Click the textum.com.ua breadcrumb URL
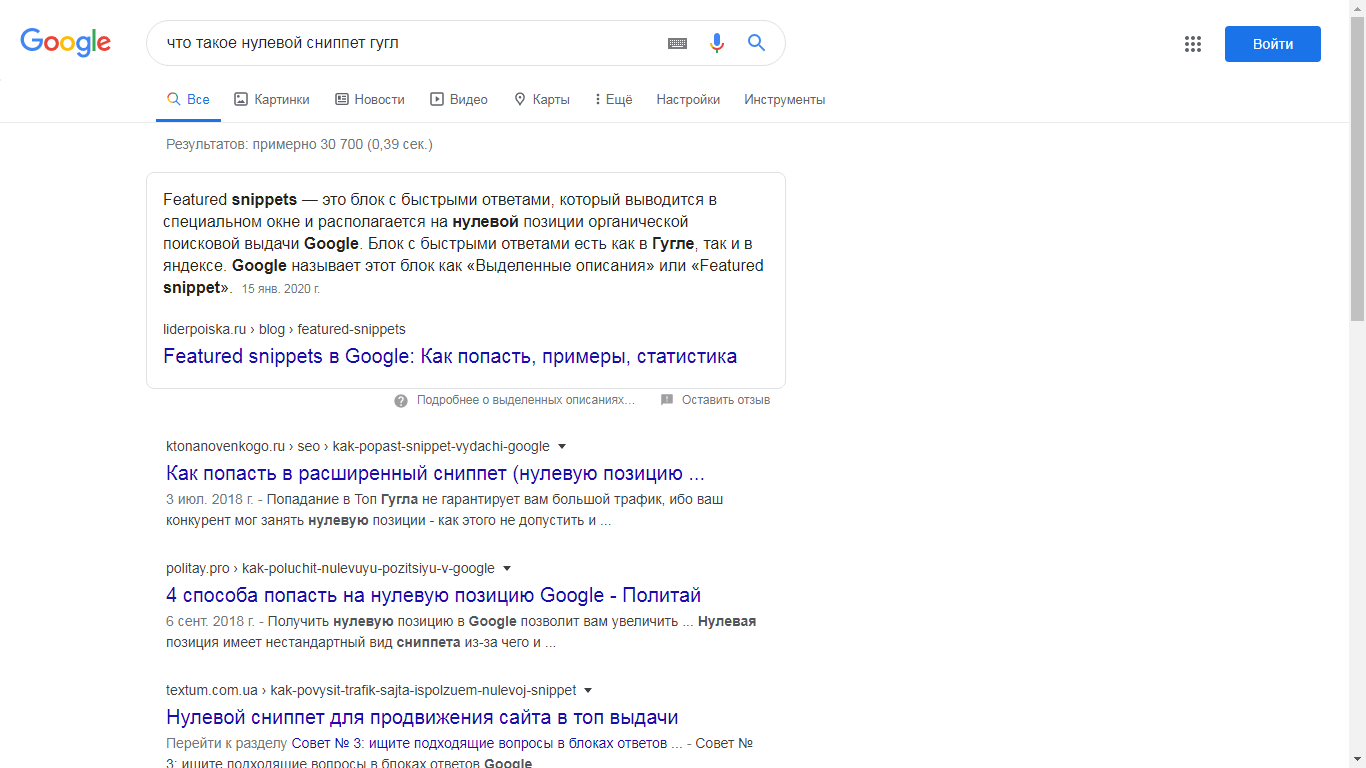Image resolution: width=1366 pixels, height=768 pixels. [371, 690]
